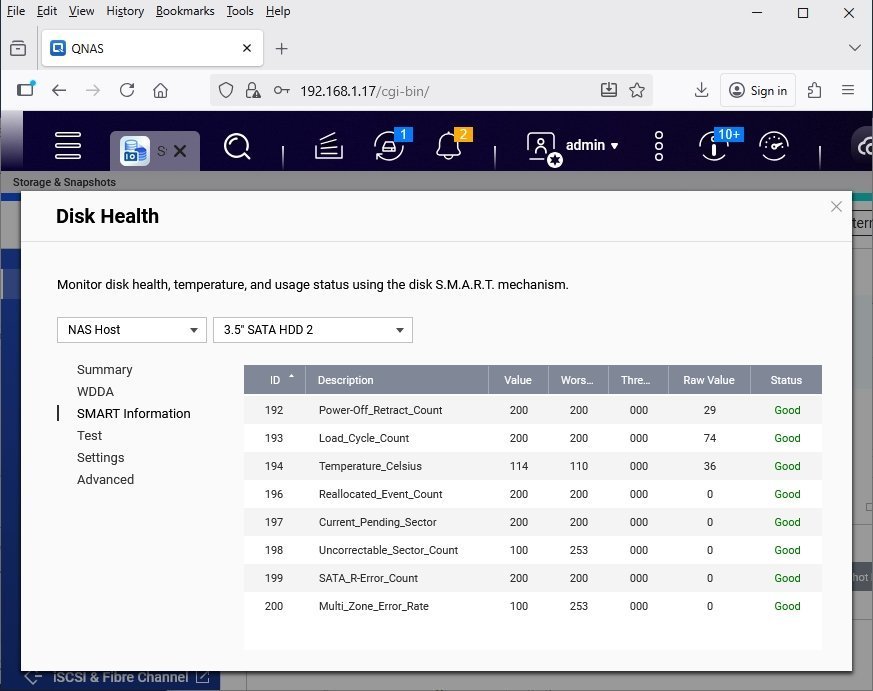
Task: Click the three vertical dots More icon
Action: pyautogui.click(x=659, y=146)
